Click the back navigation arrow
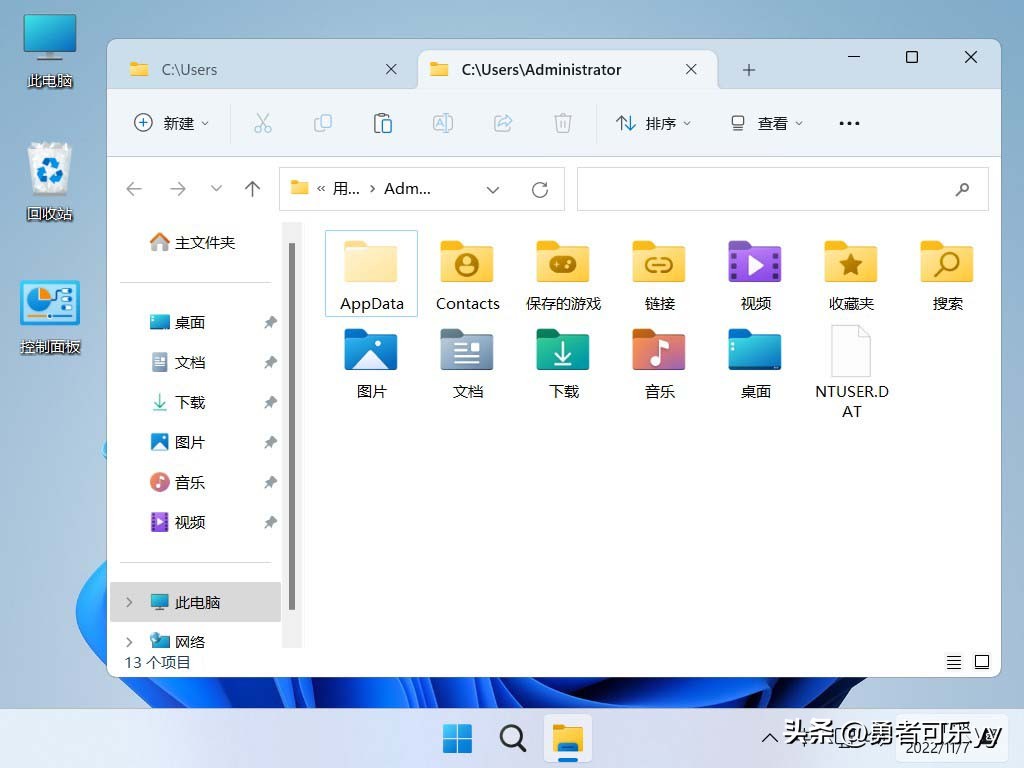This screenshot has width=1024, height=768. click(134, 188)
